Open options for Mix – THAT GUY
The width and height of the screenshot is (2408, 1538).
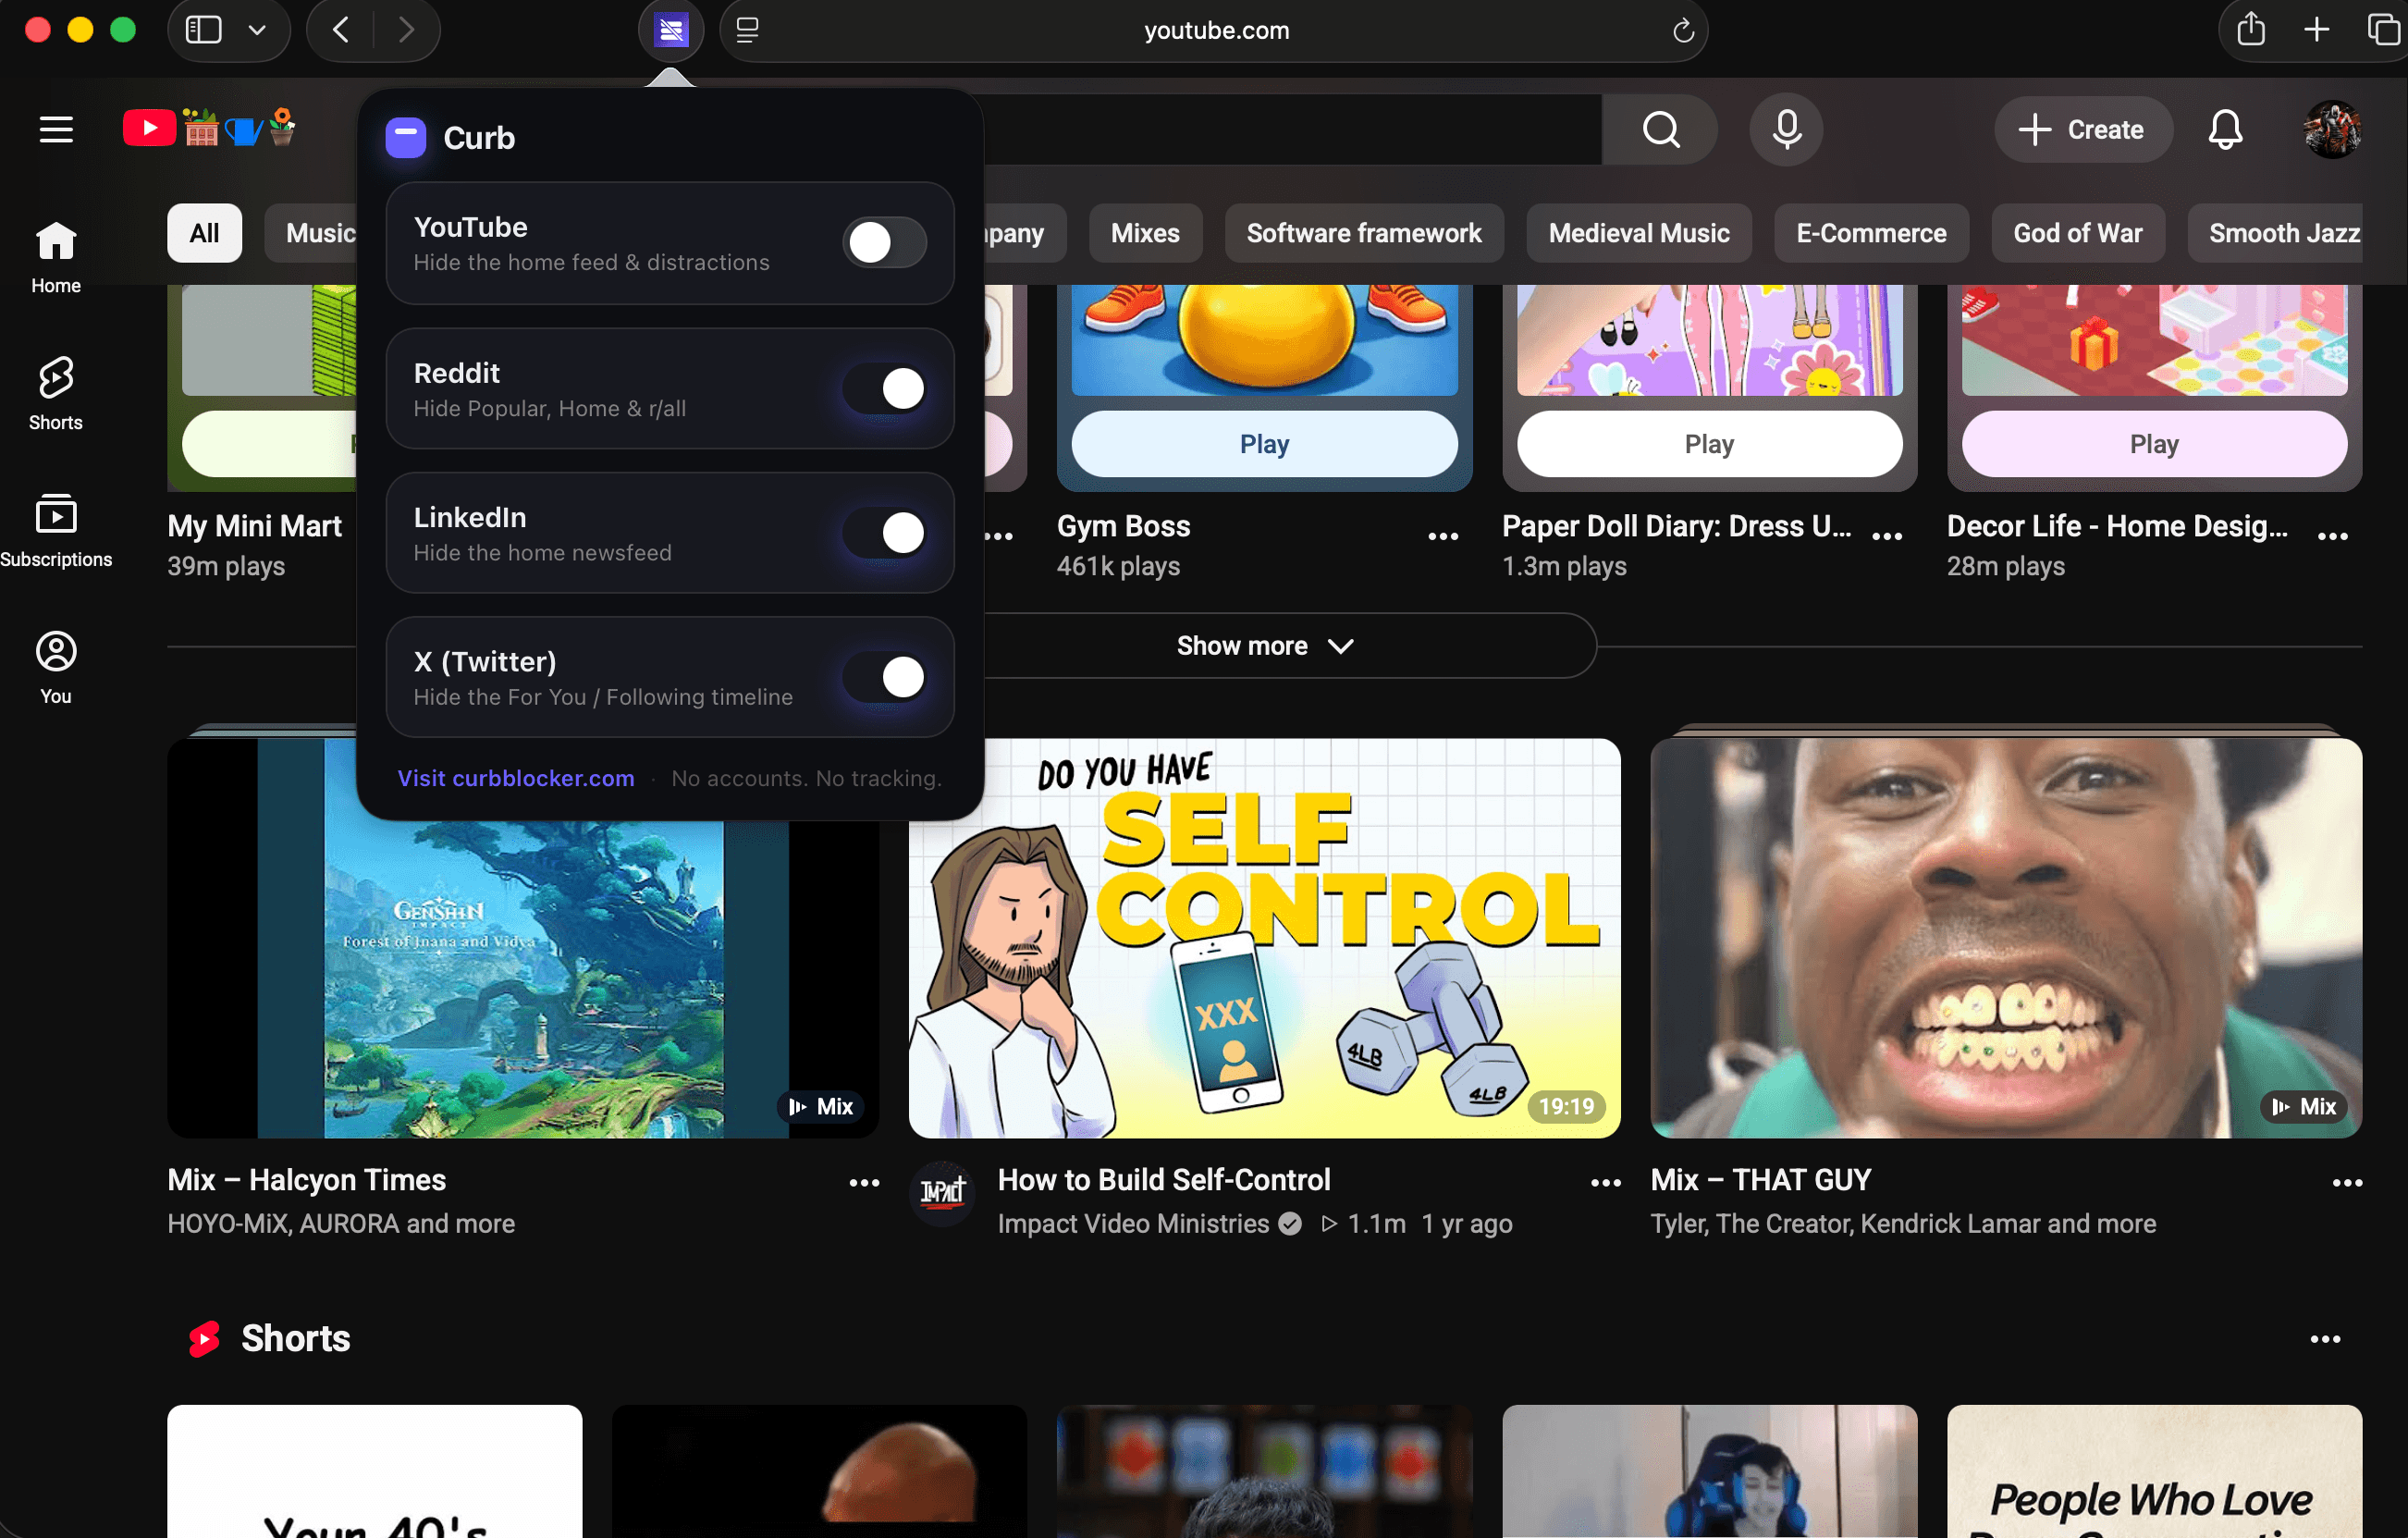click(2348, 1183)
